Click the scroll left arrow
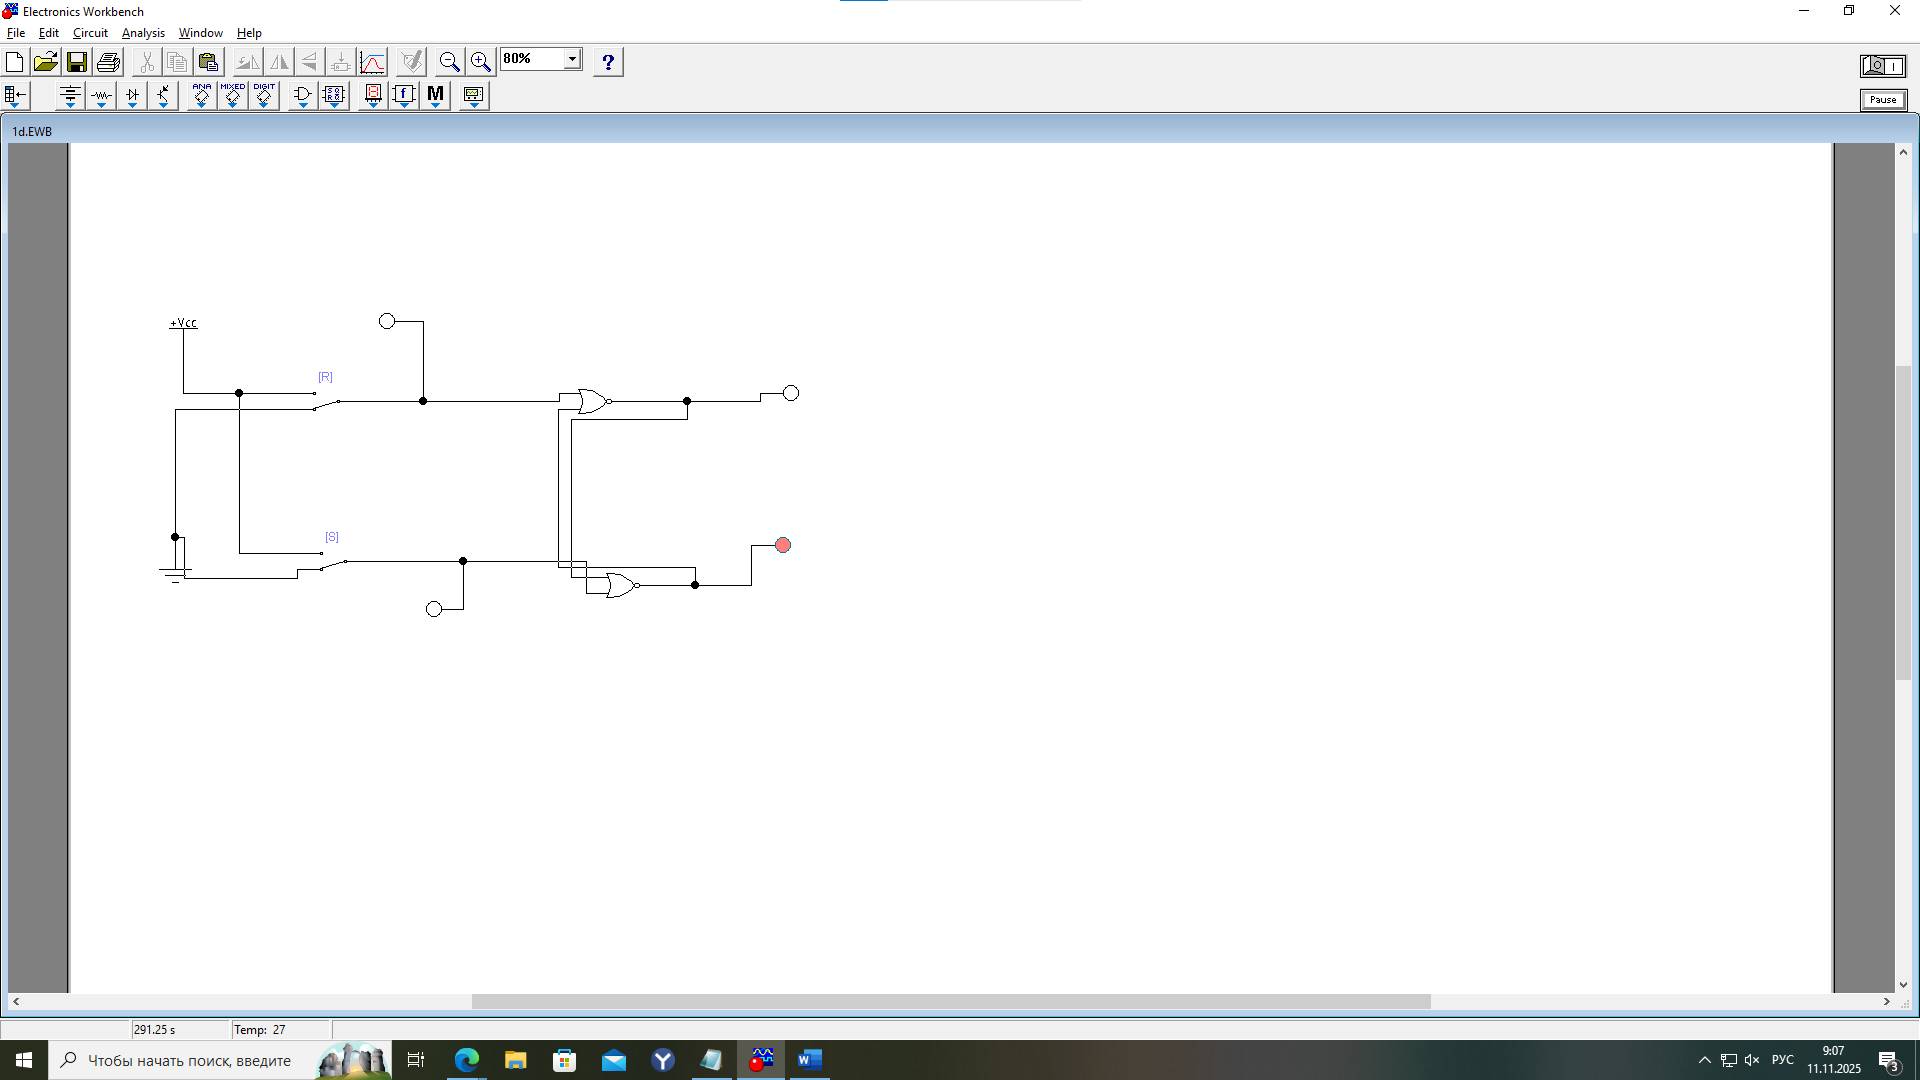1920x1080 pixels. [16, 1001]
